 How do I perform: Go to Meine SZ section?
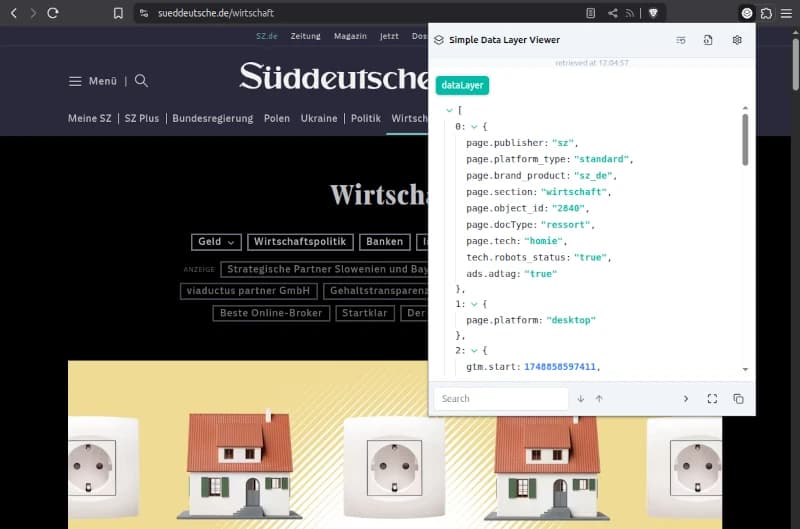pos(90,118)
